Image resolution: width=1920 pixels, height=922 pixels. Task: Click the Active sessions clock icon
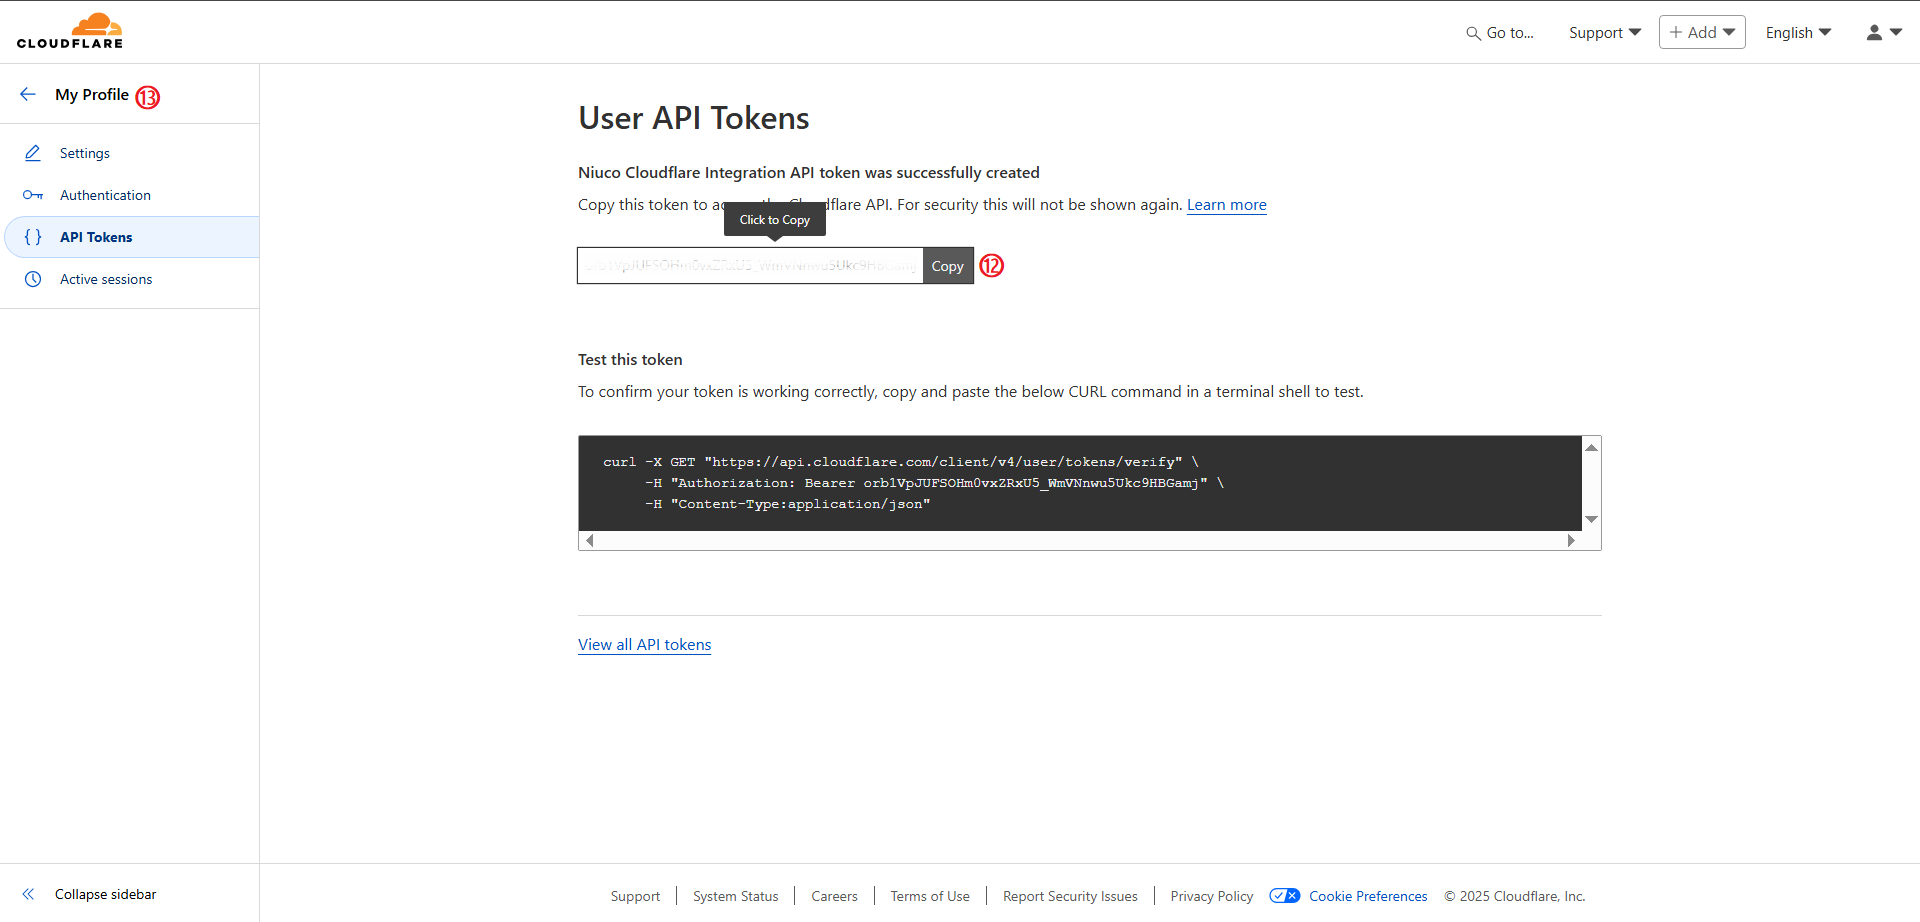click(x=33, y=279)
